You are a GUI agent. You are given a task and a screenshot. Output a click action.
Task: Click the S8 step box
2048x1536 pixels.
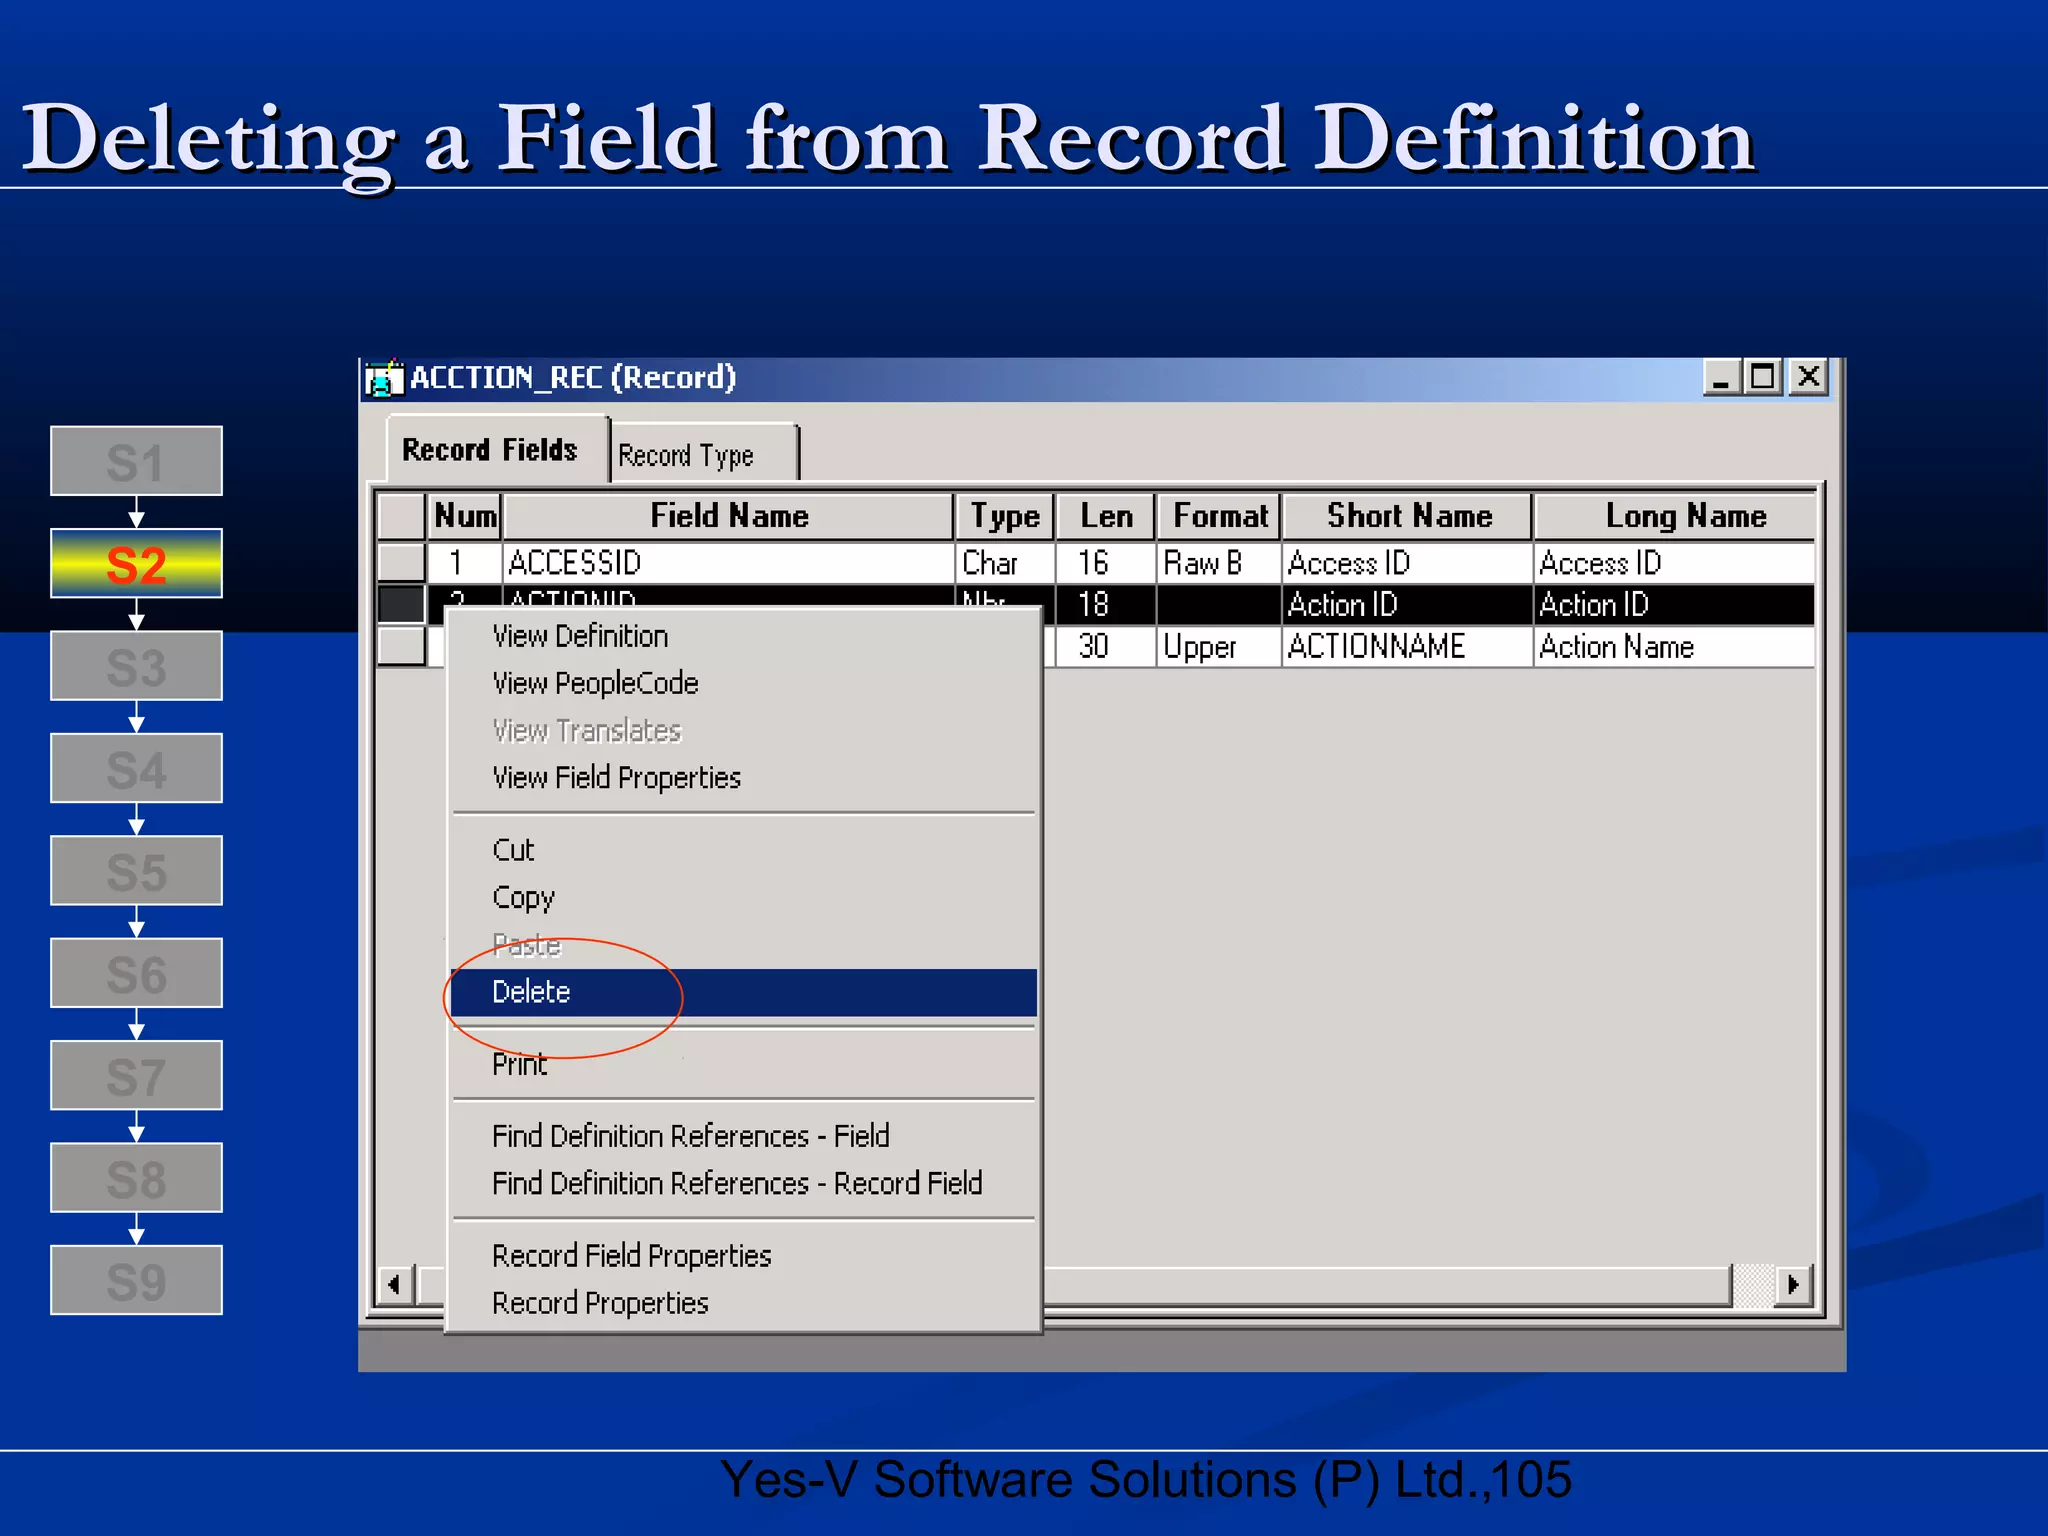tap(136, 1178)
